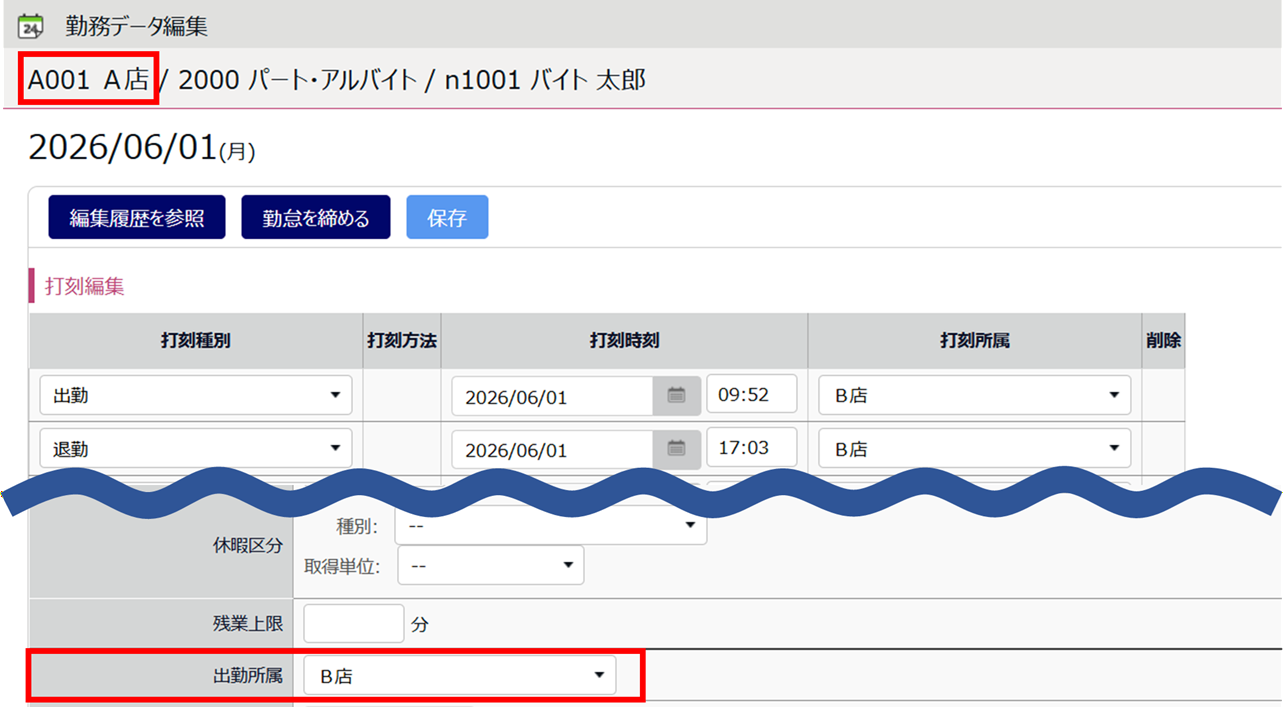Click the 保存 button
1283x707 pixels.
447,217
